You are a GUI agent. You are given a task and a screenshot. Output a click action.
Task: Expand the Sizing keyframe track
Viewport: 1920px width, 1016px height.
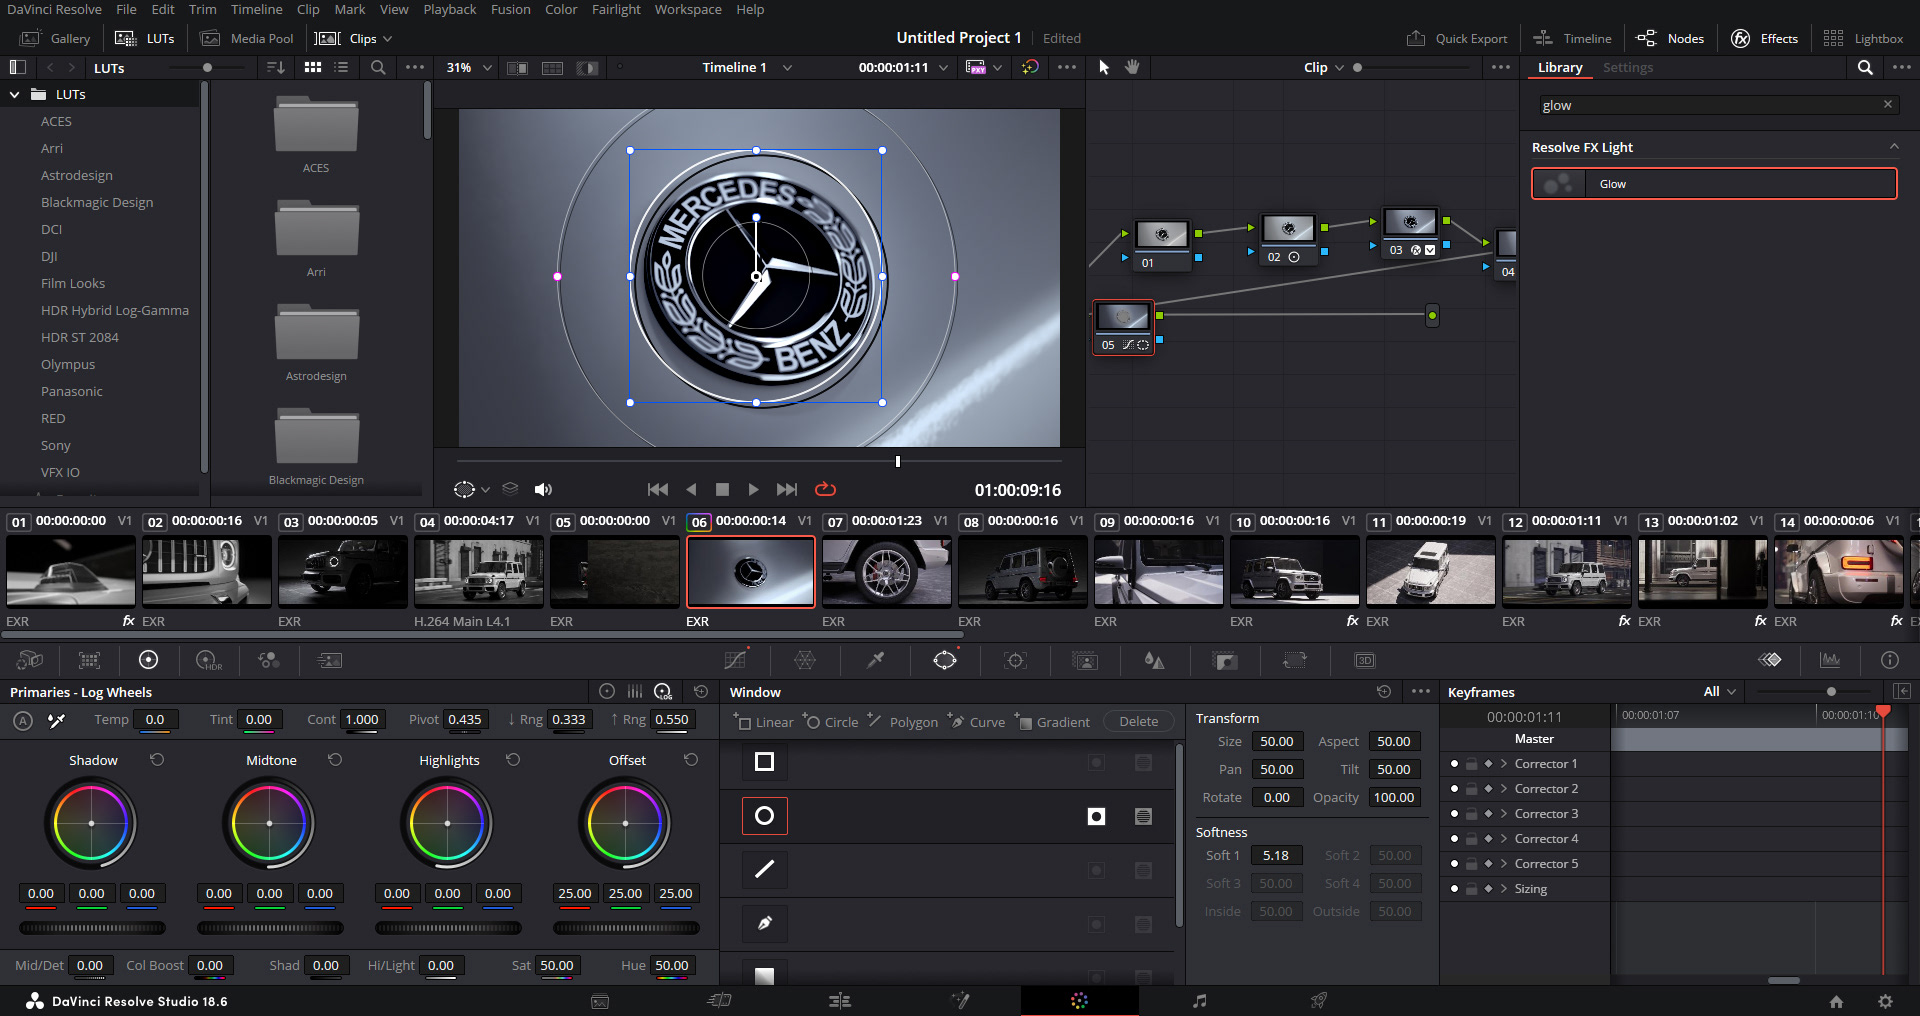[1503, 888]
